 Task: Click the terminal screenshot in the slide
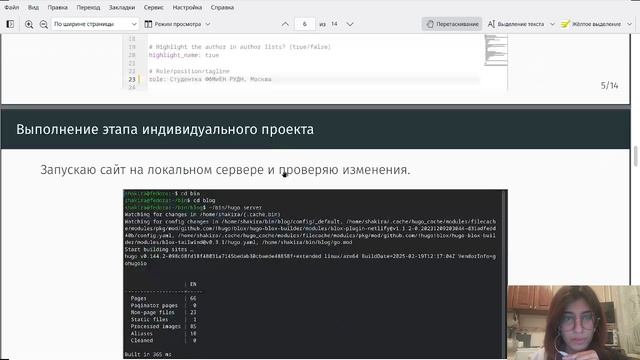[315, 274]
